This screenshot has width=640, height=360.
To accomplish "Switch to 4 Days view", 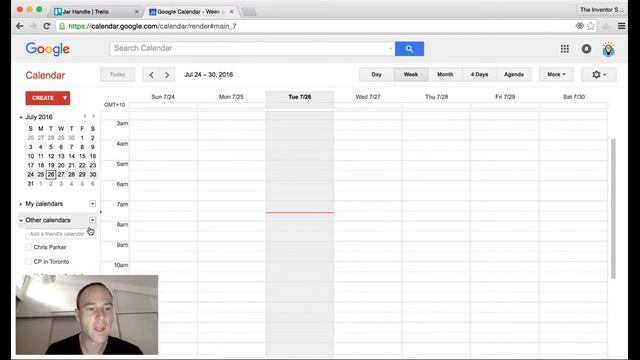I will tap(479, 75).
